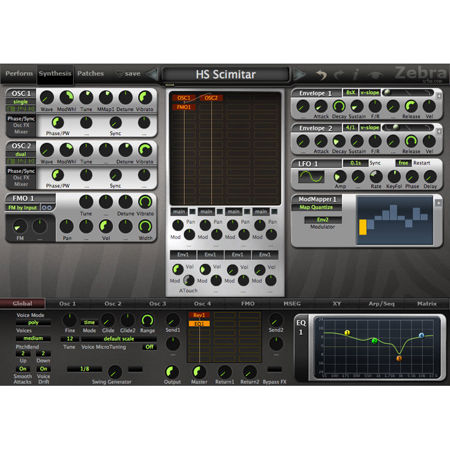Click the LFO 1 sine waveform display

pyautogui.click(x=311, y=176)
